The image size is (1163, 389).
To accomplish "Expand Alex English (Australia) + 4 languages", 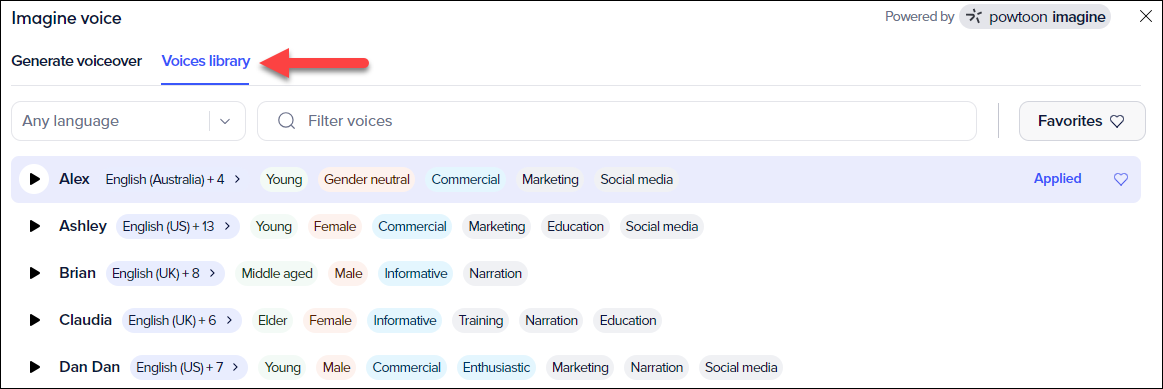I will coord(174,179).
